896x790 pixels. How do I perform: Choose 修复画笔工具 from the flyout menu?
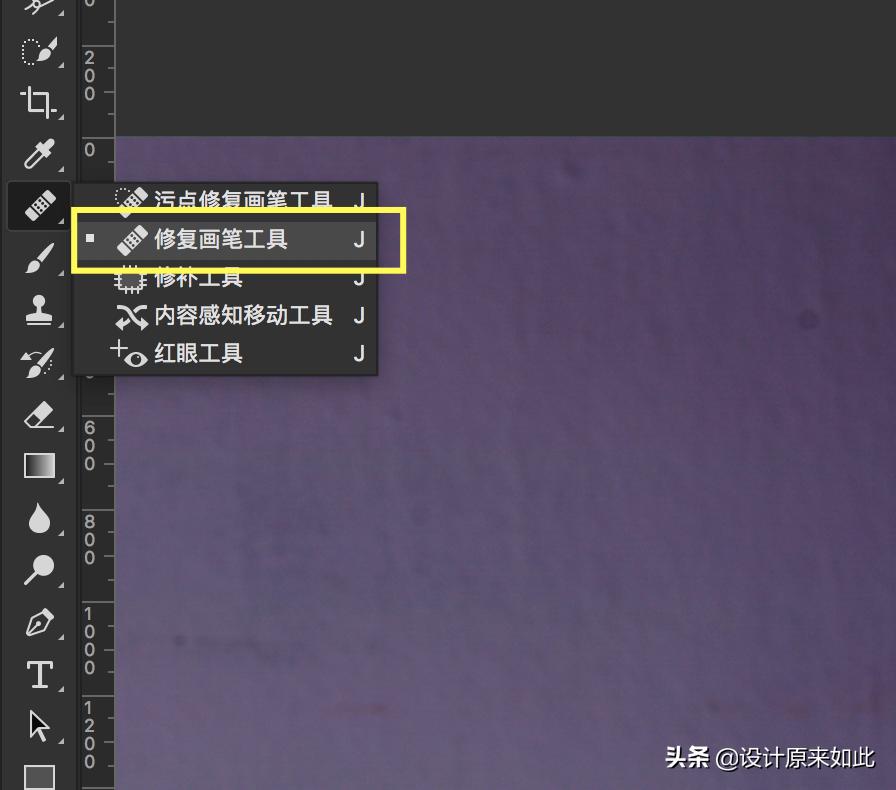[230, 239]
